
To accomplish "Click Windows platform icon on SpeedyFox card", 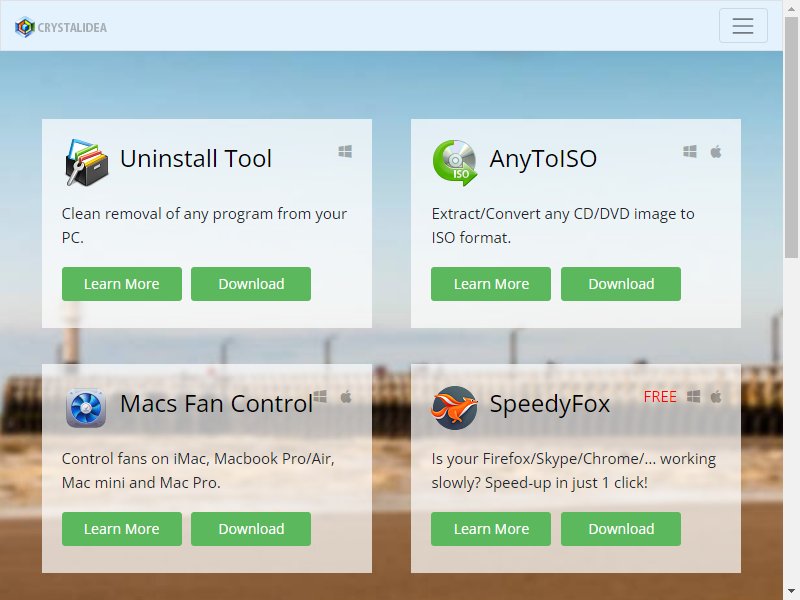I will [693, 396].
